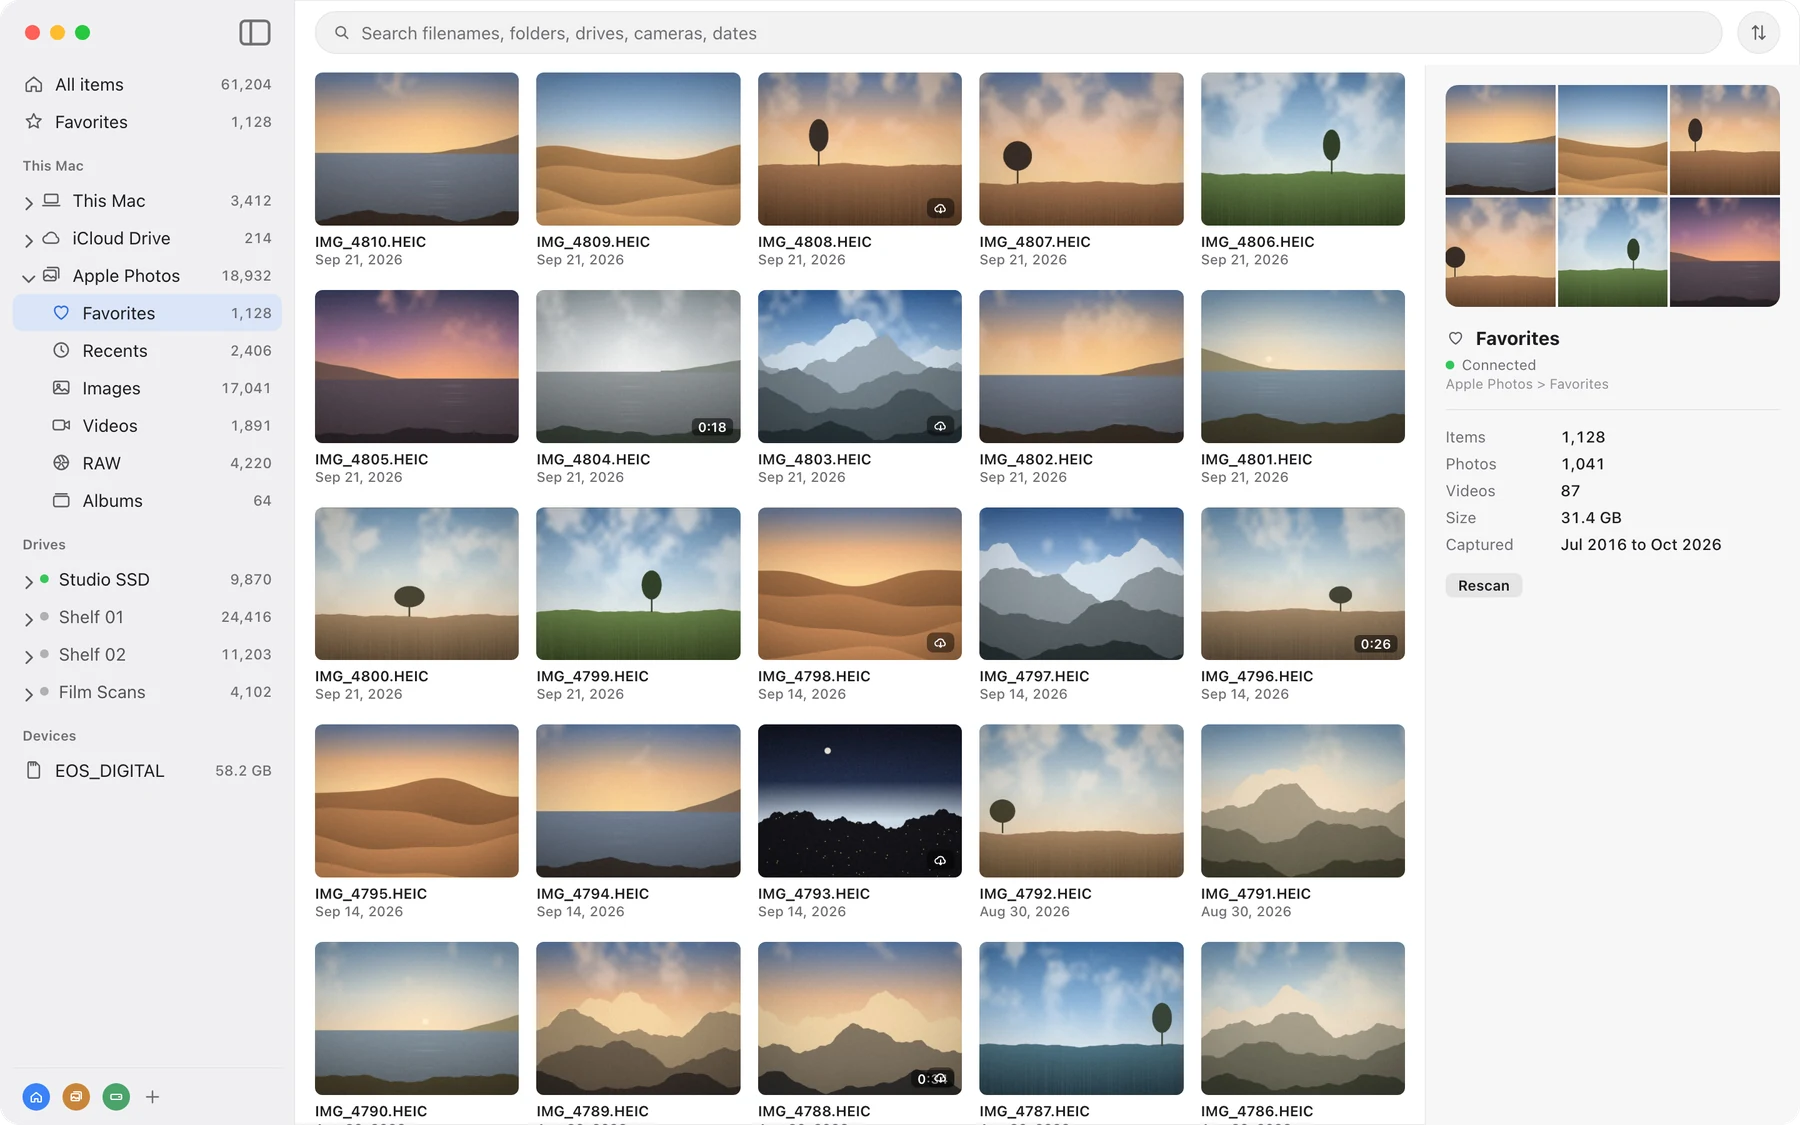Click the magnifier icon in search bar
The width and height of the screenshot is (1800, 1125).
click(342, 33)
